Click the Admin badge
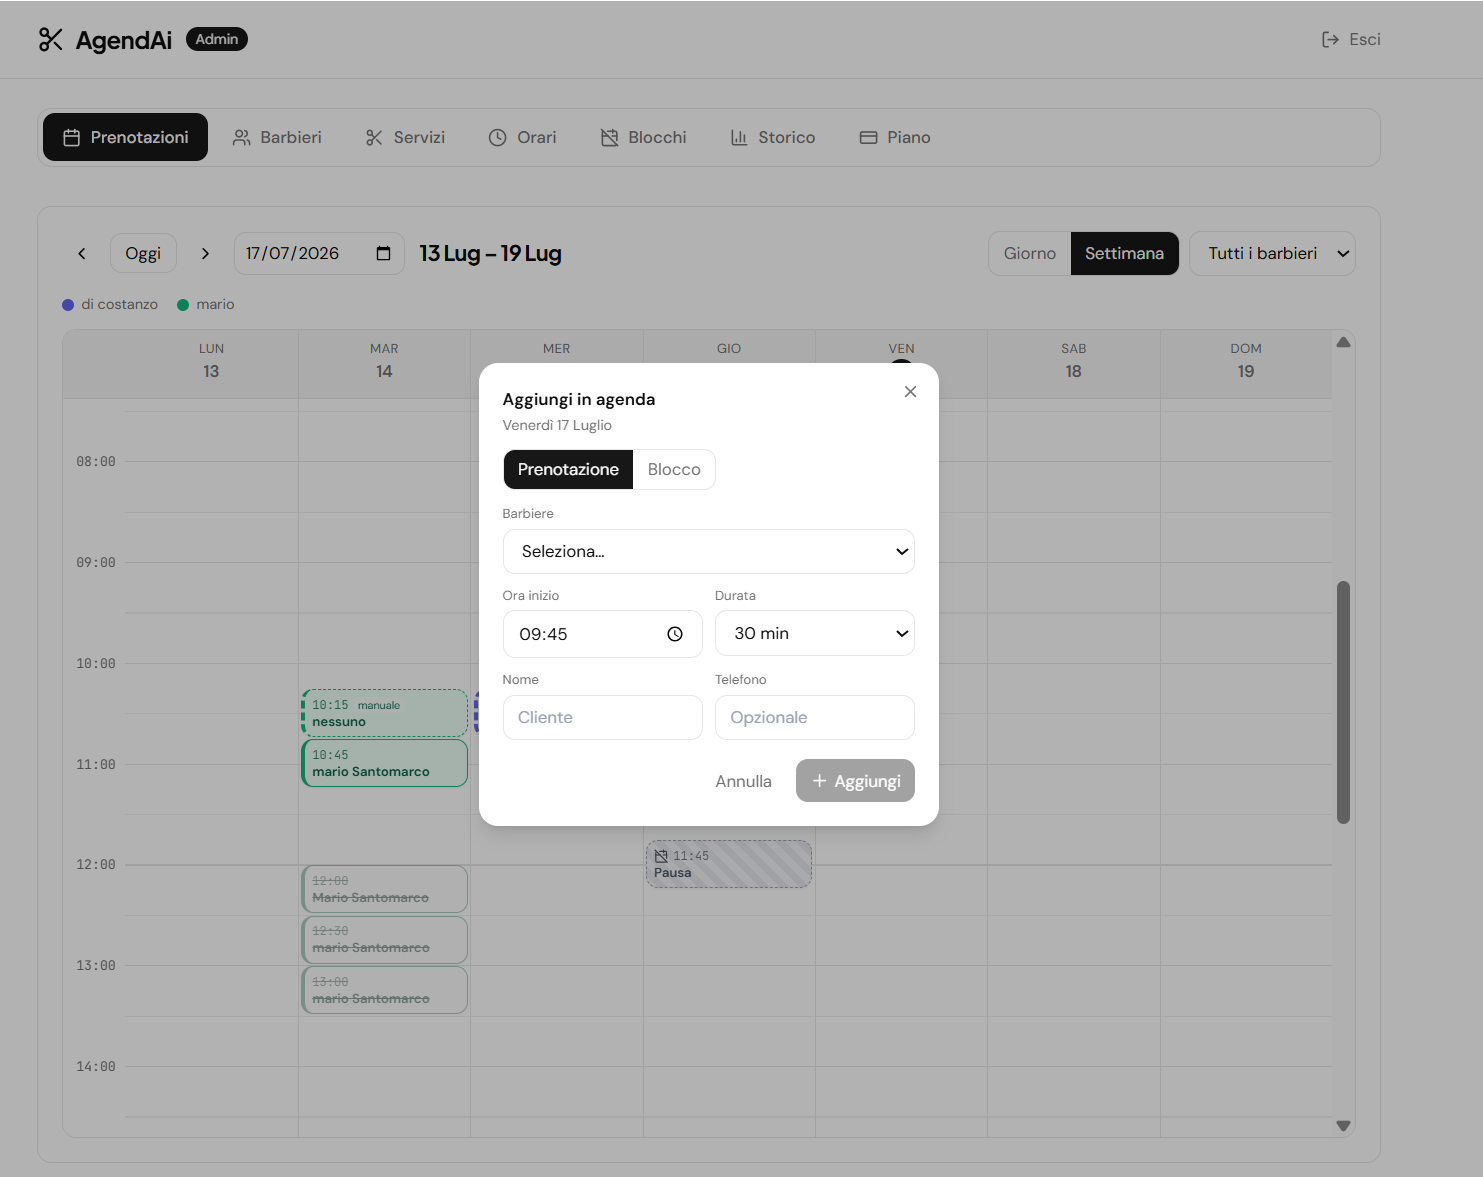The width and height of the screenshot is (1483, 1177). point(217,39)
